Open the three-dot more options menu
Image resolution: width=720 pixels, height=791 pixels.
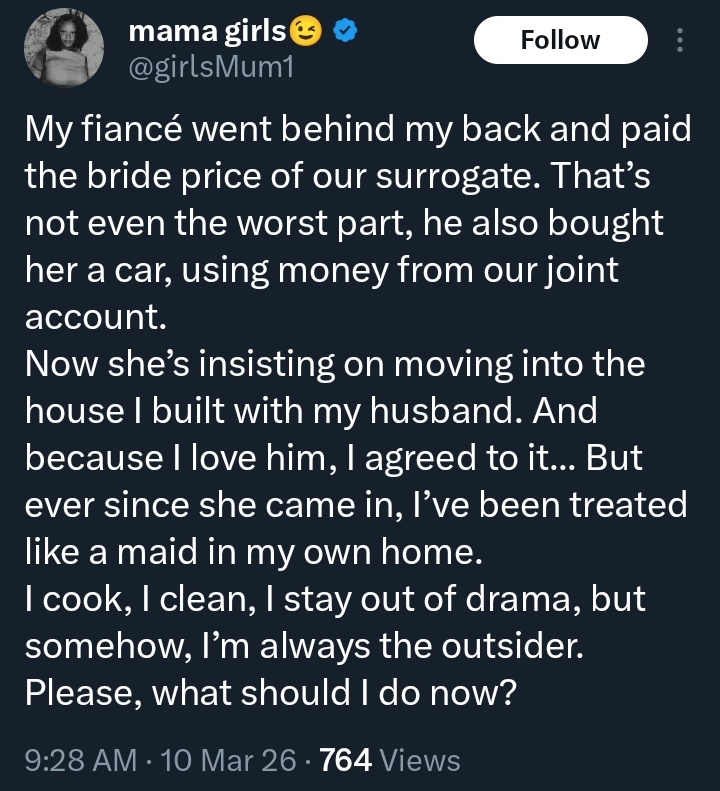tap(681, 40)
